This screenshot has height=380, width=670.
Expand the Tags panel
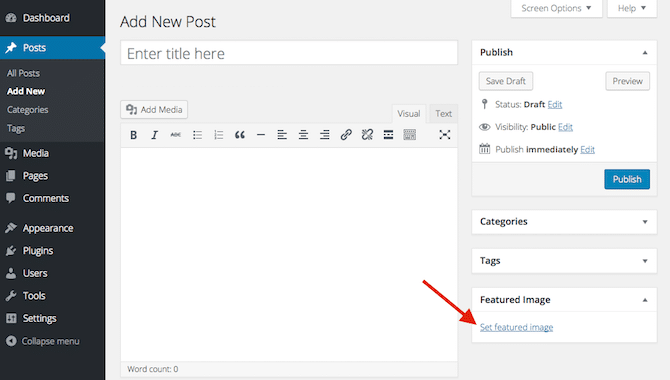click(x=645, y=261)
